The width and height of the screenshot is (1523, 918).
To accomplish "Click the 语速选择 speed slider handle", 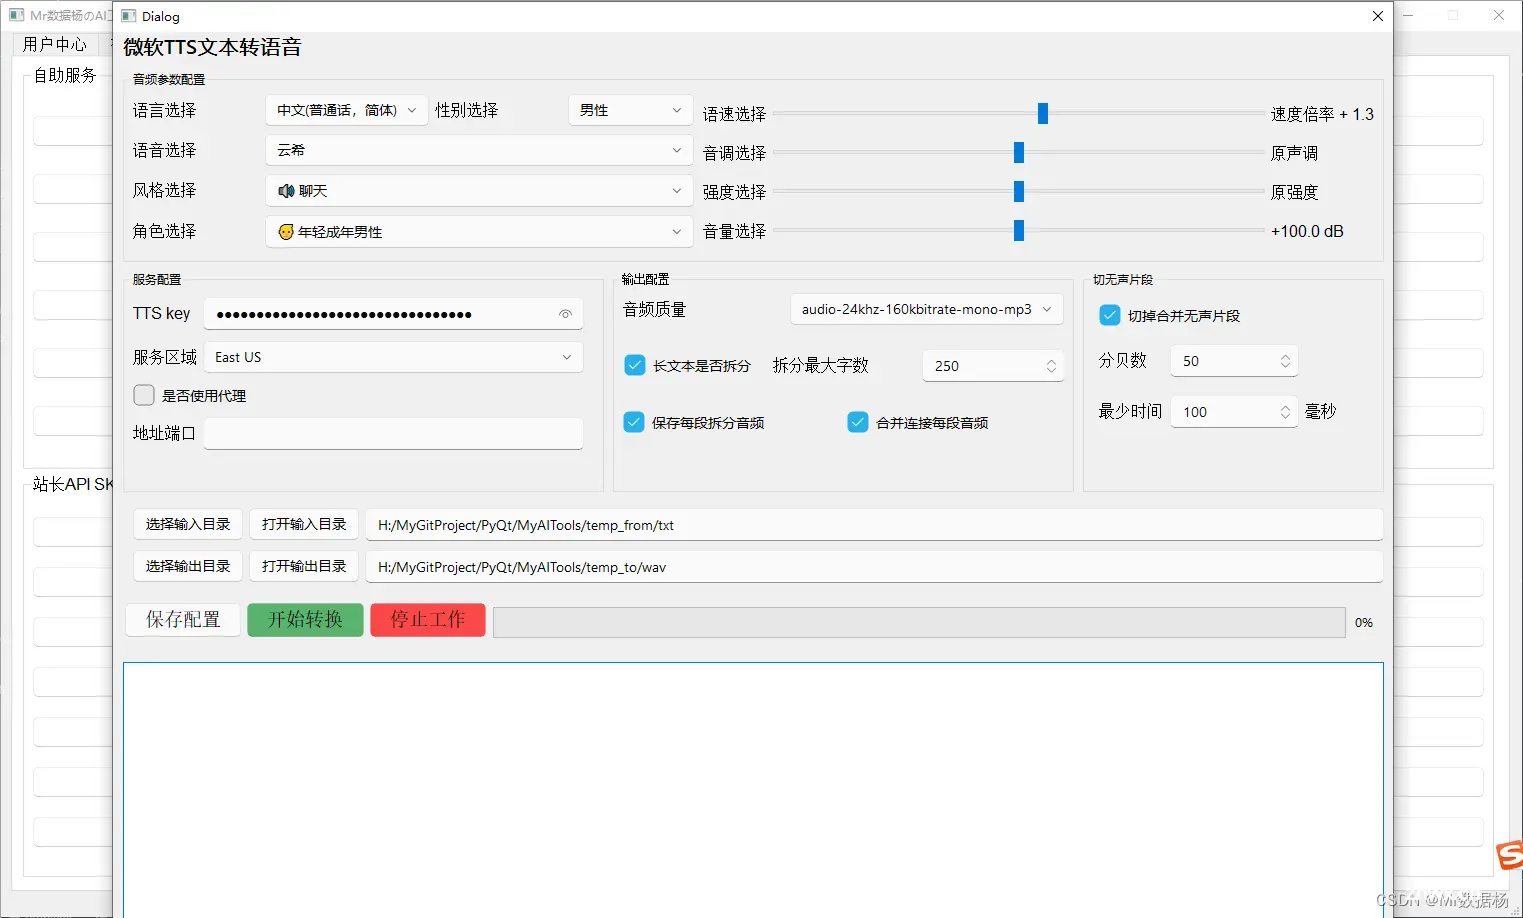I will point(1043,113).
